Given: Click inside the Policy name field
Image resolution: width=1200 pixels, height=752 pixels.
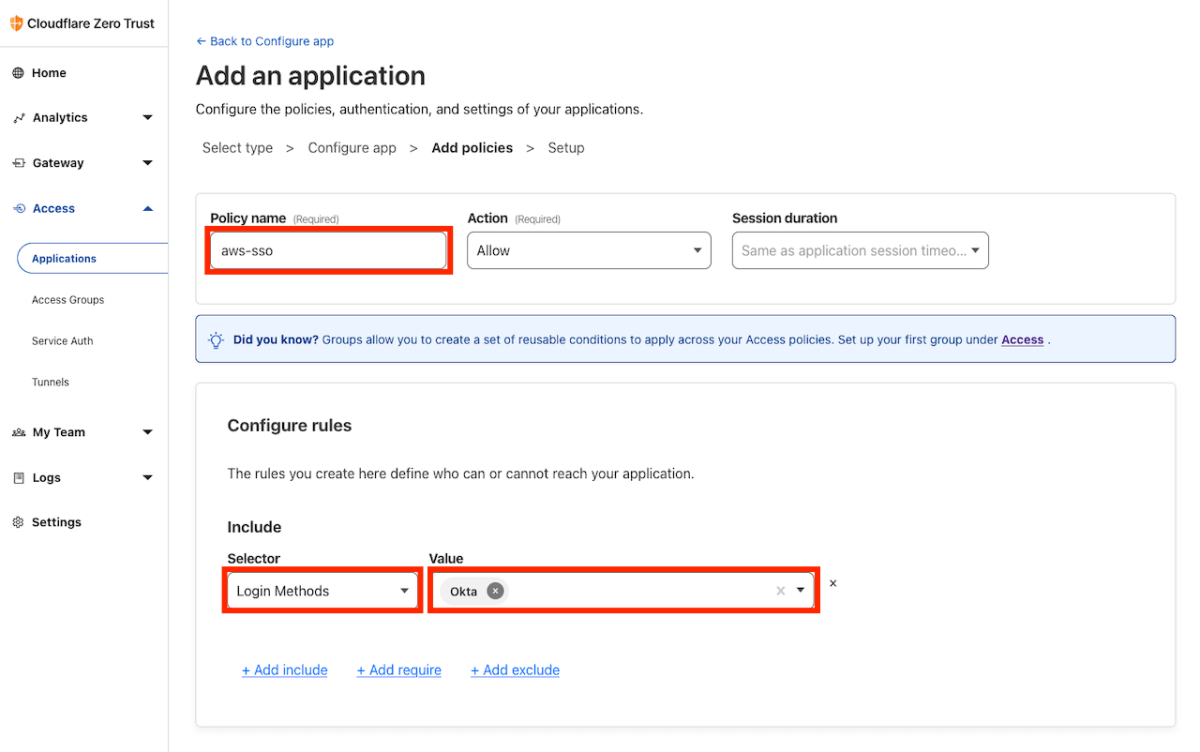Looking at the screenshot, I should click(x=328, y=250).
